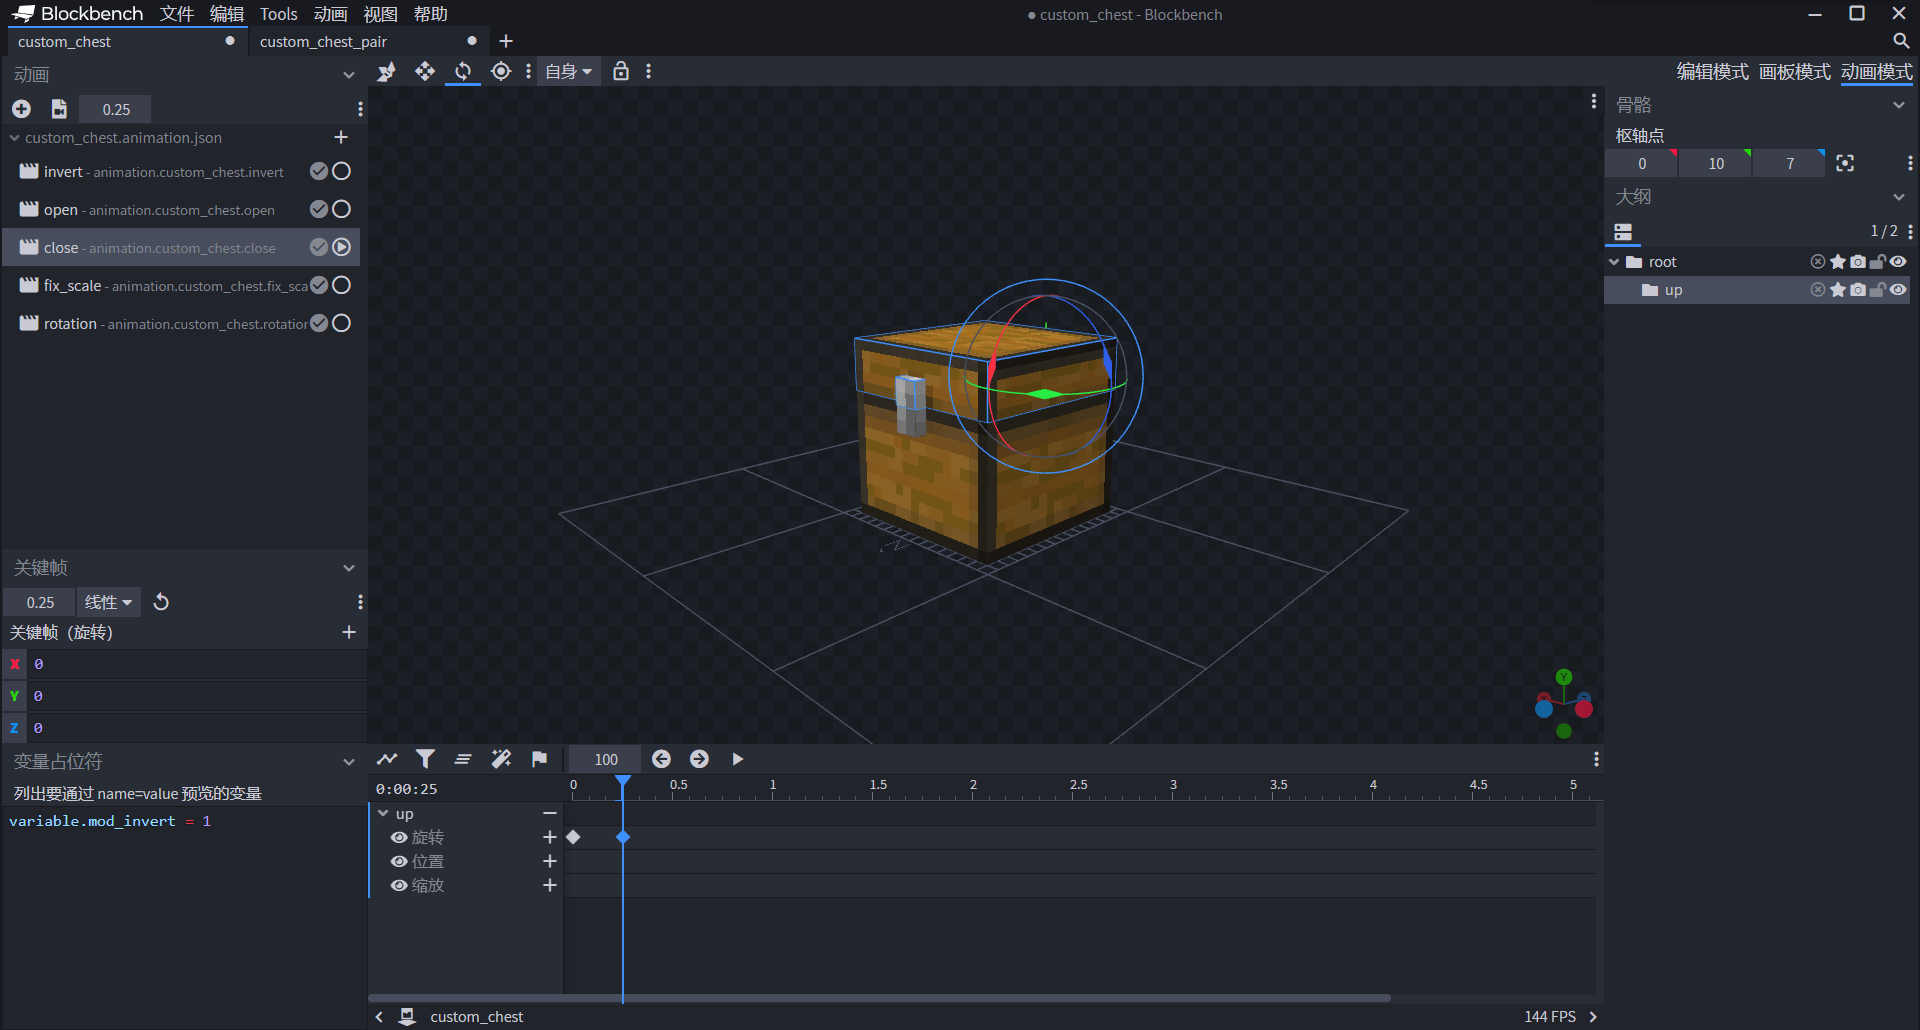Collapse the 动画 panel
The height and width of the screenshot is (1030, 1920).
[349, 75]
